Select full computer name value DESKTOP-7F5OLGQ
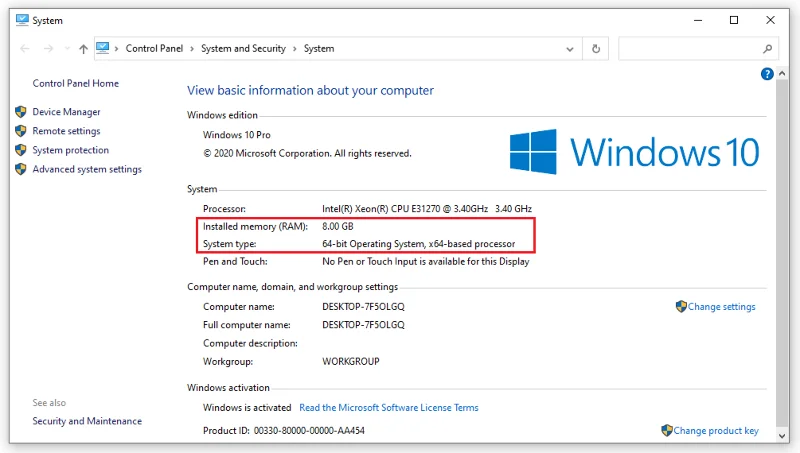 click(x=363, y=325)
